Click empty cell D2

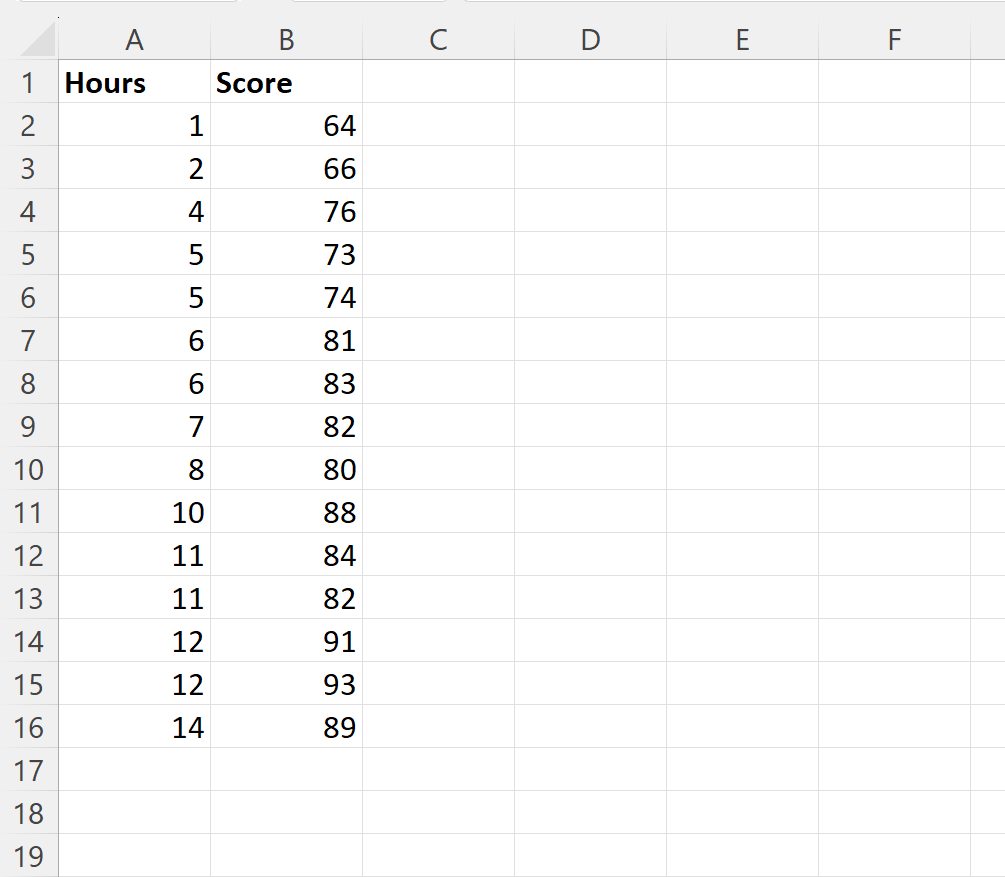pos(590,125)
